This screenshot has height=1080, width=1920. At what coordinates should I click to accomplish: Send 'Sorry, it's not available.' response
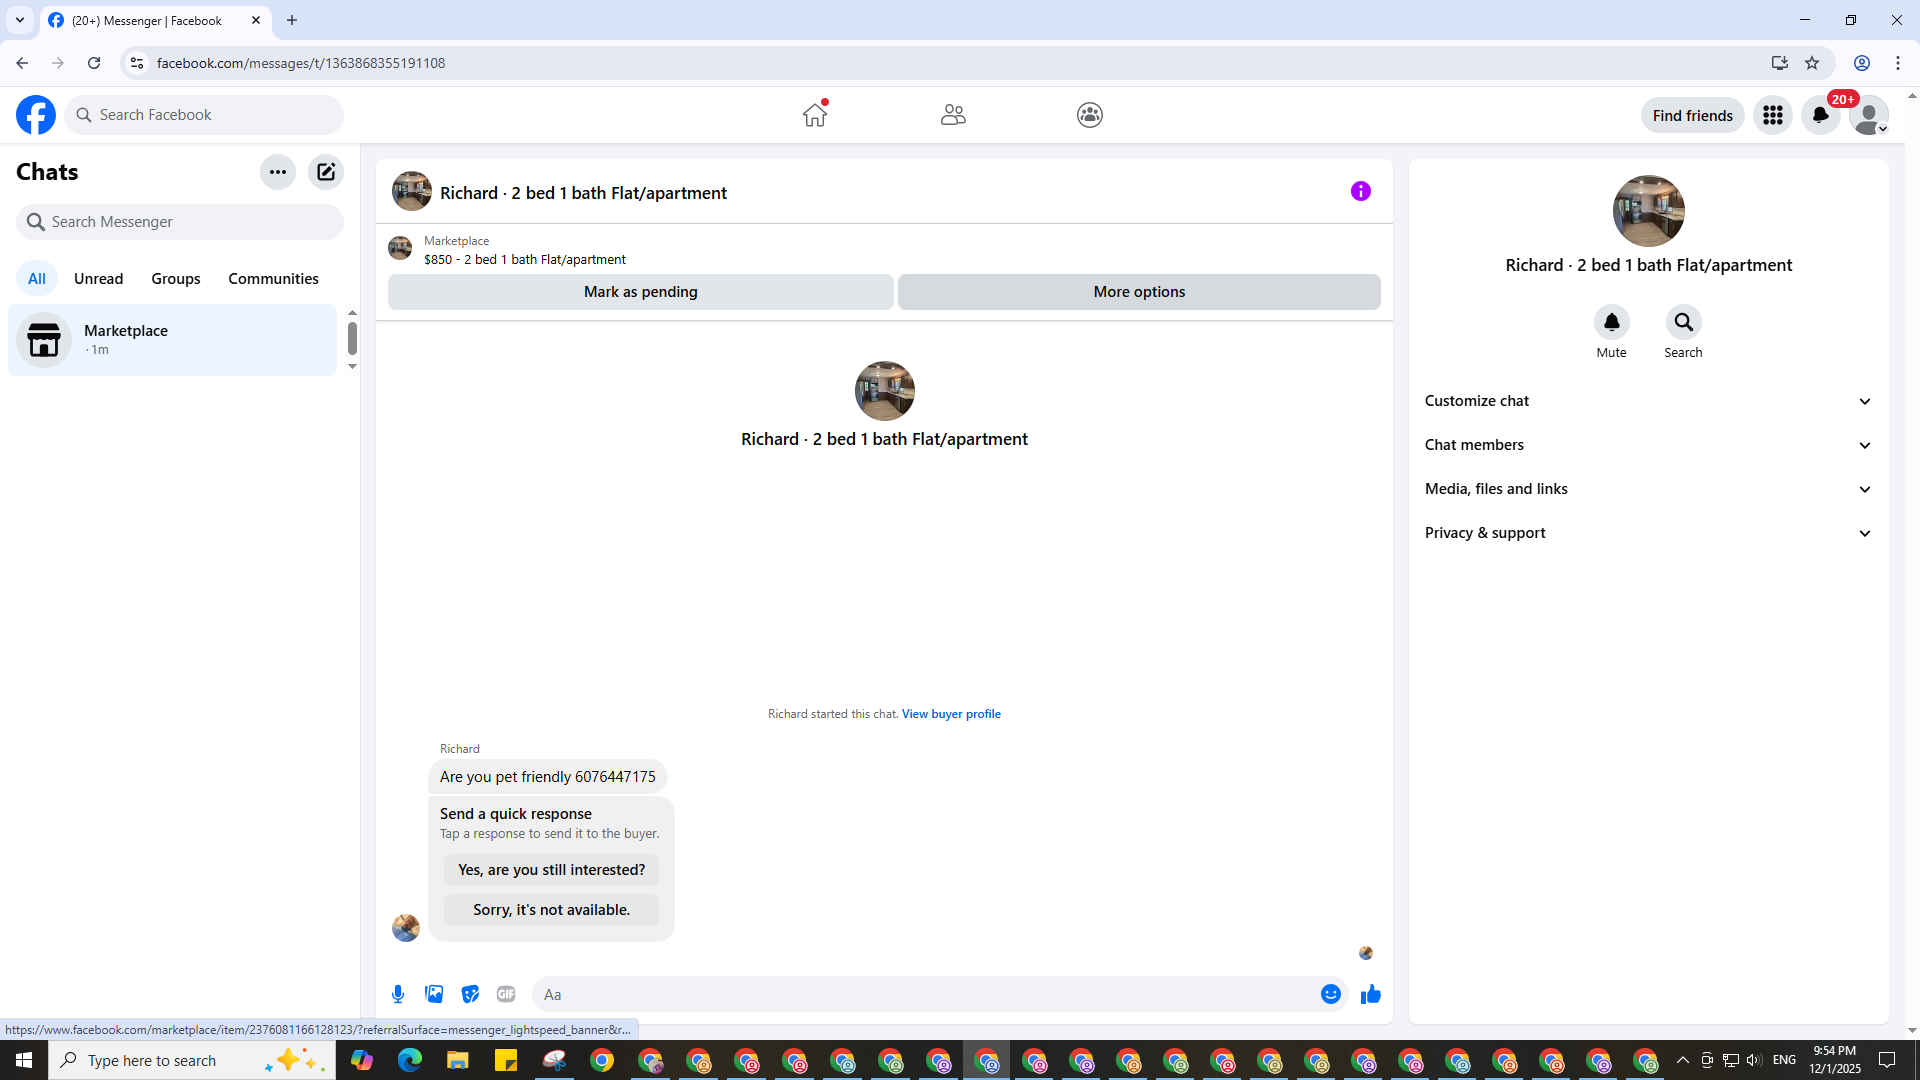click(x=552, y=910)
